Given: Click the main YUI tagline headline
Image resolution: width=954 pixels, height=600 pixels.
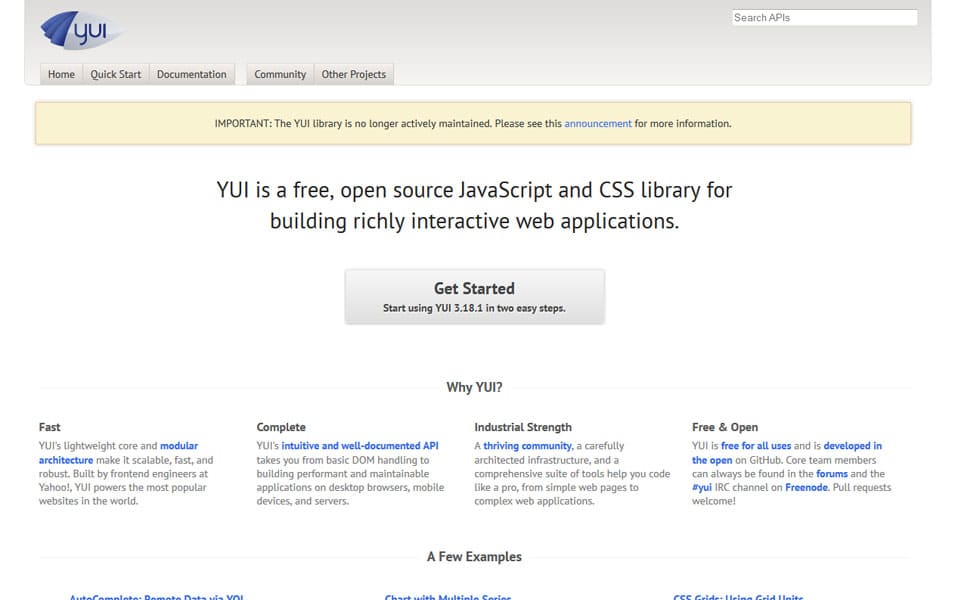Looking at the screenshot, I should tap(475, 205).
